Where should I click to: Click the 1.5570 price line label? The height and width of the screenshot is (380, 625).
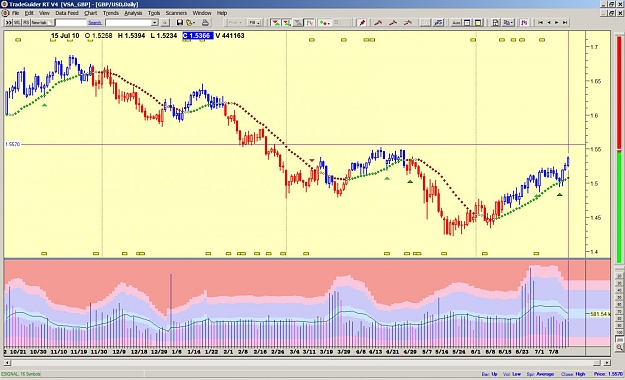(x=12, y=144)
